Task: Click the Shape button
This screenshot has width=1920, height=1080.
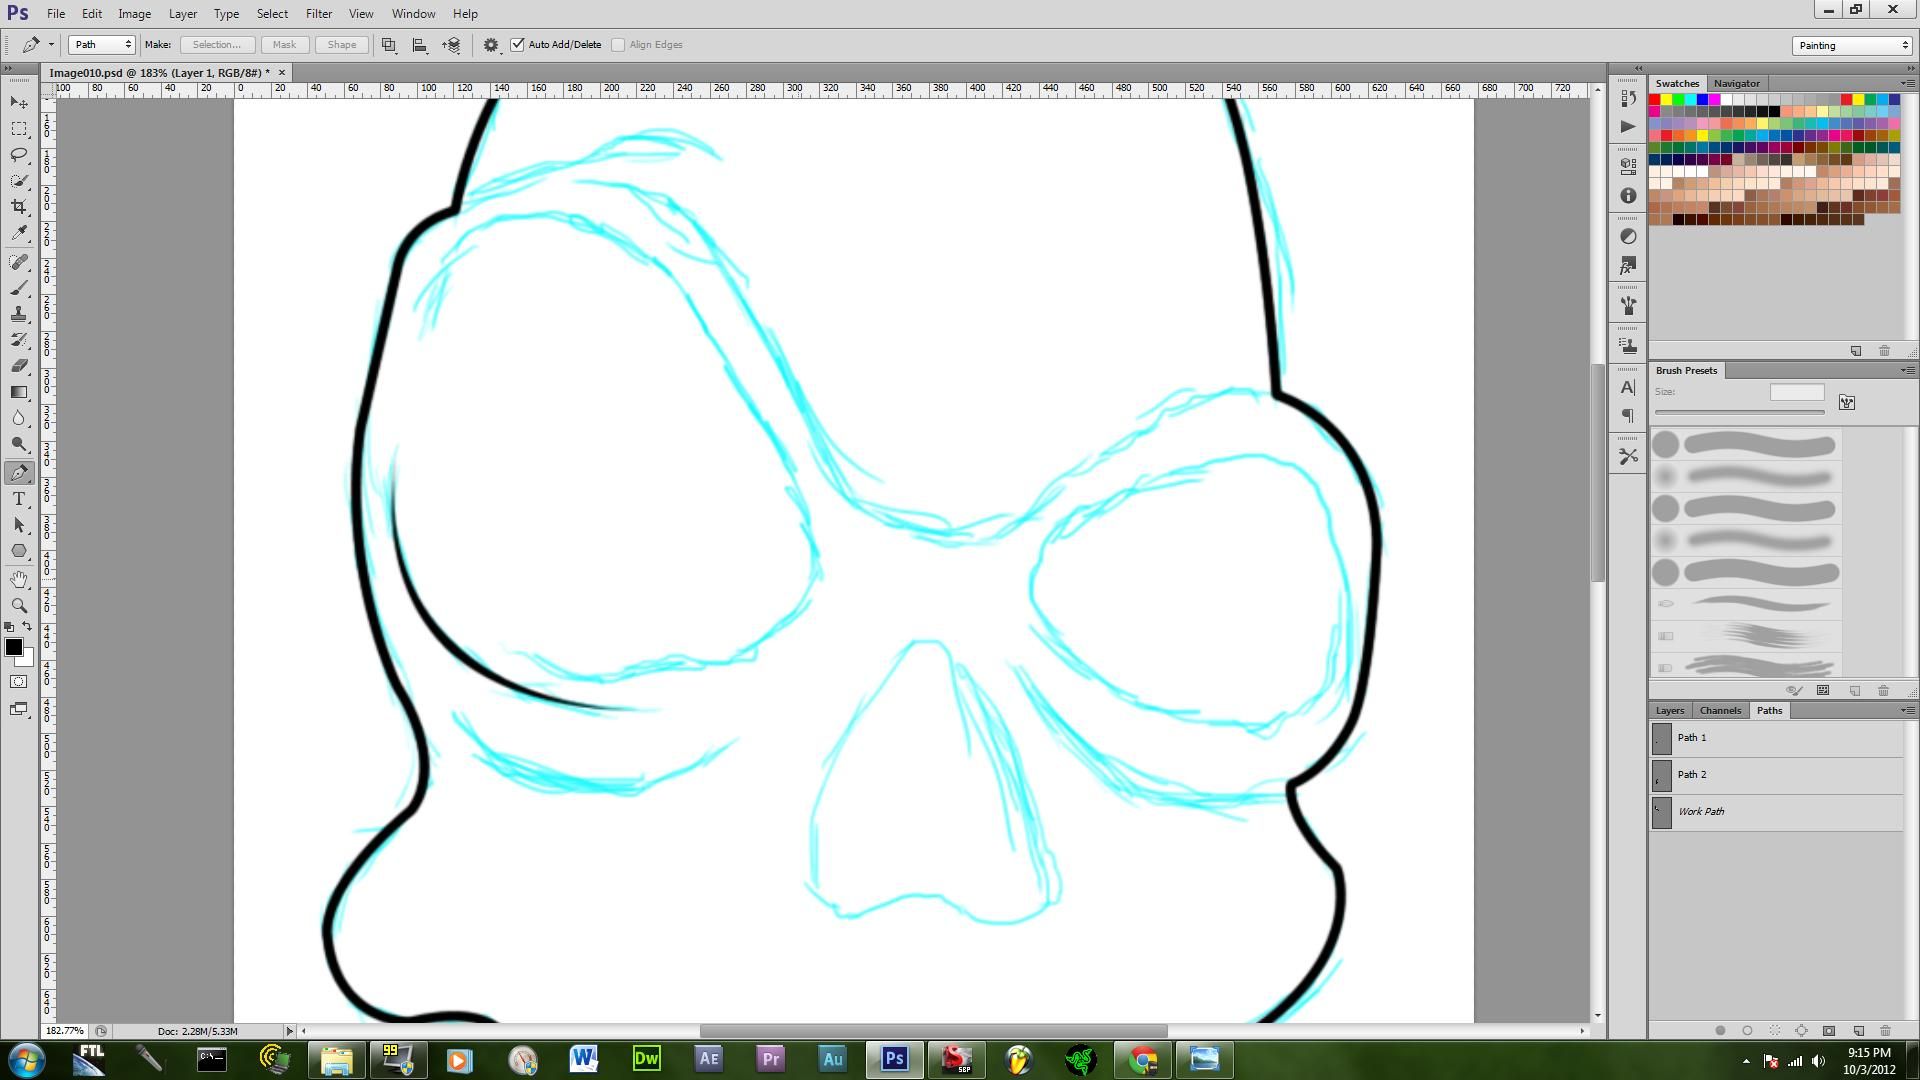Action: [x=341, y=45]
